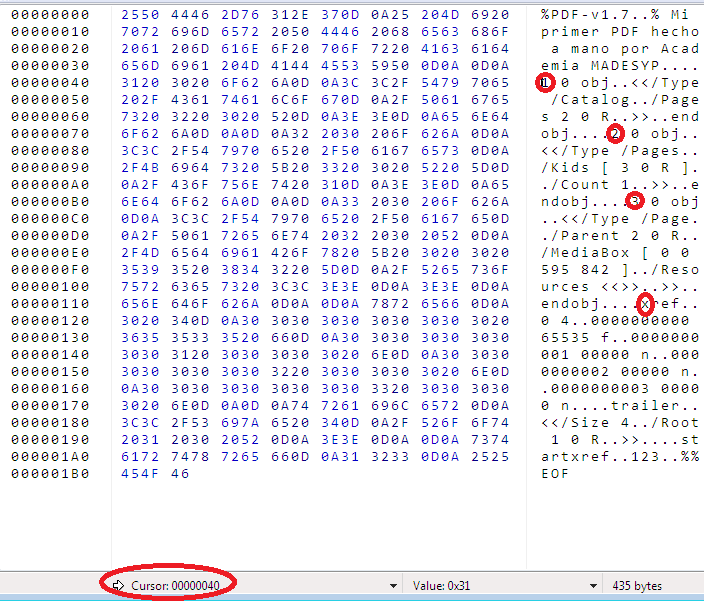Click ASCII text '<</Size 4../Root'
704x601 pixels.
click(620, 423)
